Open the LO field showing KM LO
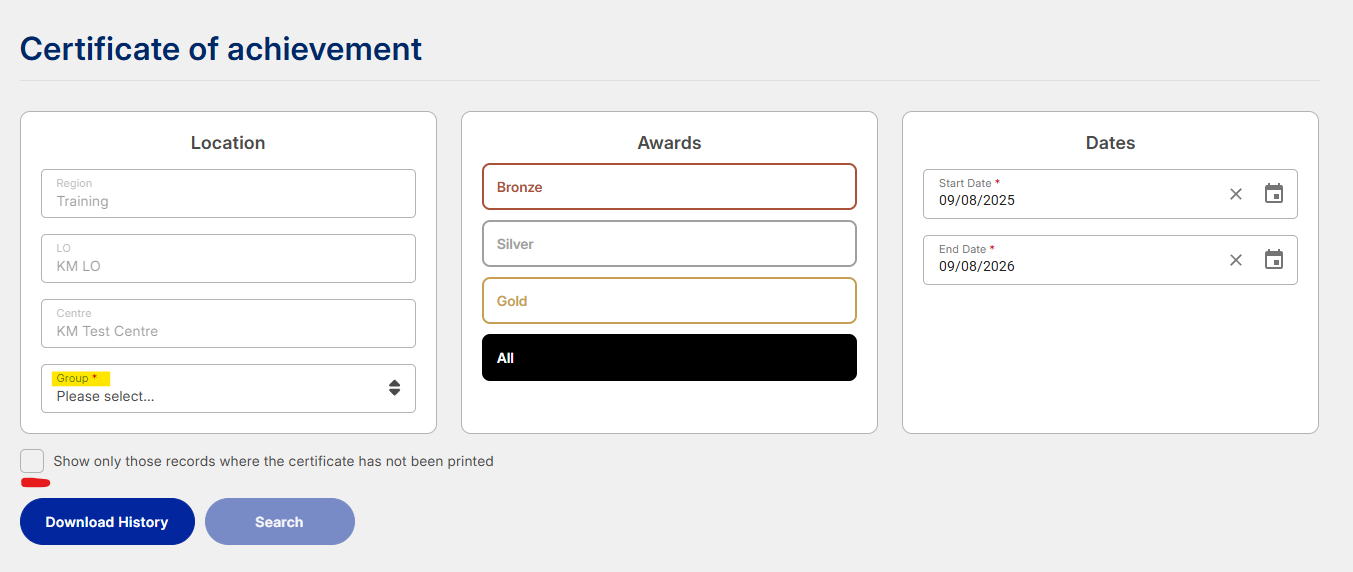This screenshot has width=1353, height=572. 228,258
